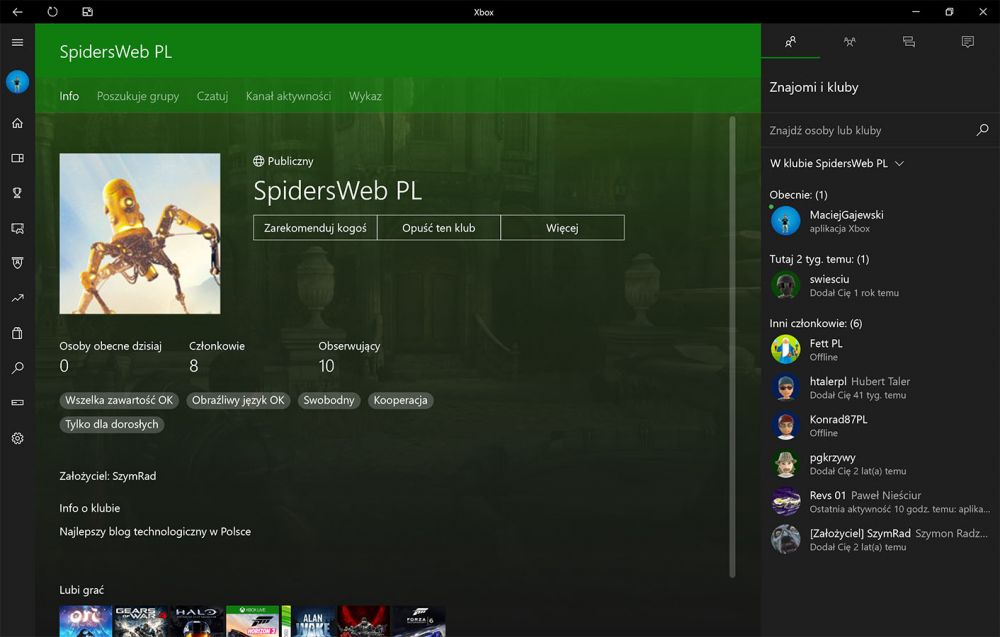1000x637 pixels.
Task: Switch to the Poszukuje grupy tab
Action: (138, 96)
